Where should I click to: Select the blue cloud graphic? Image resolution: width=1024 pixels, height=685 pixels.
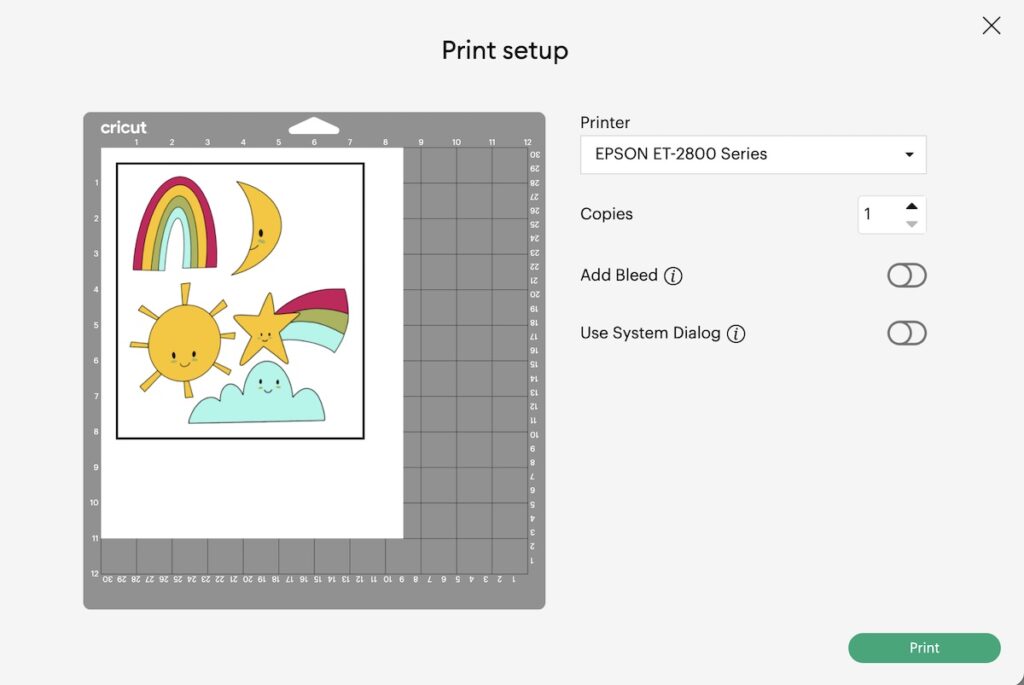[x=258, y=395]
